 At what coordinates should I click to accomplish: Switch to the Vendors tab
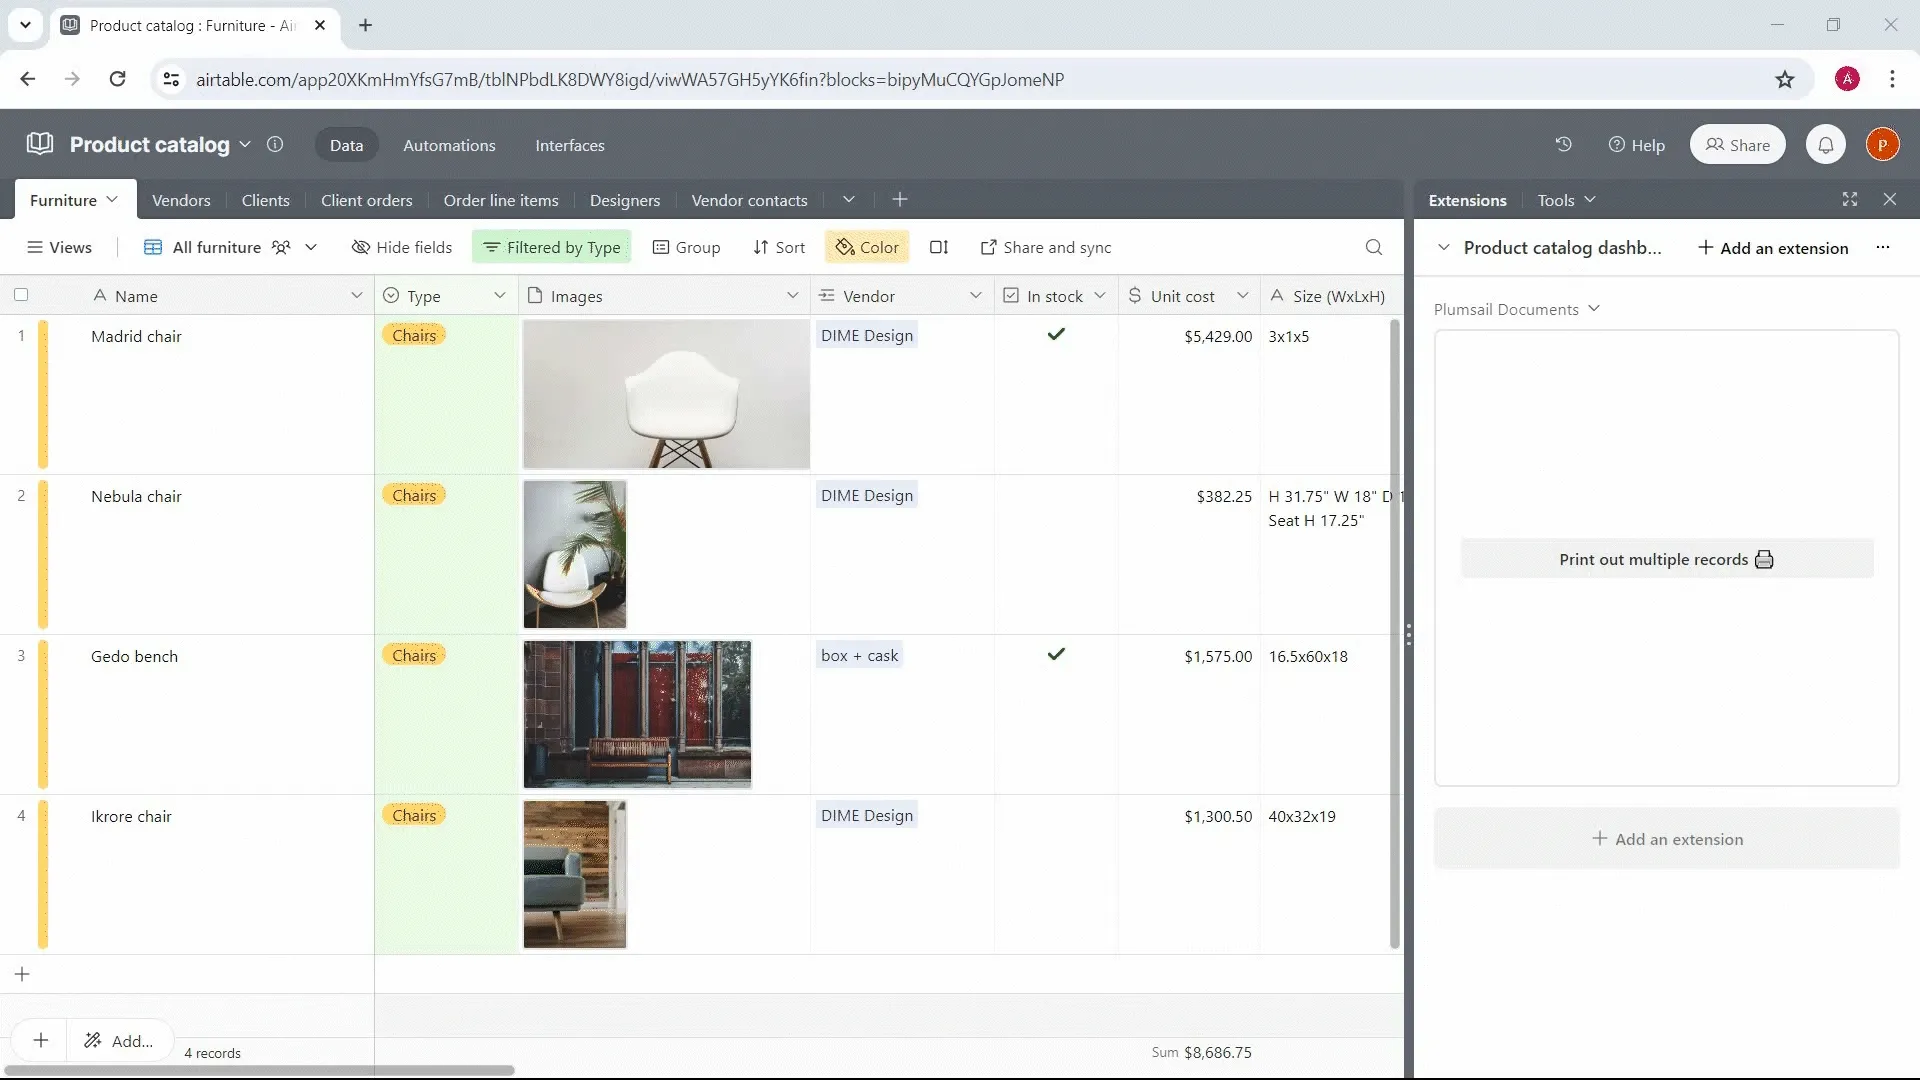point(181,199)
